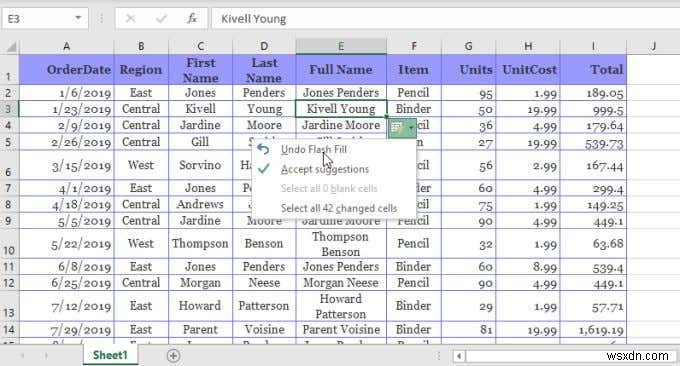Viewport: 680px width, 366px height.
Task: Click the units value 95 cell
Action: point(468,93)
